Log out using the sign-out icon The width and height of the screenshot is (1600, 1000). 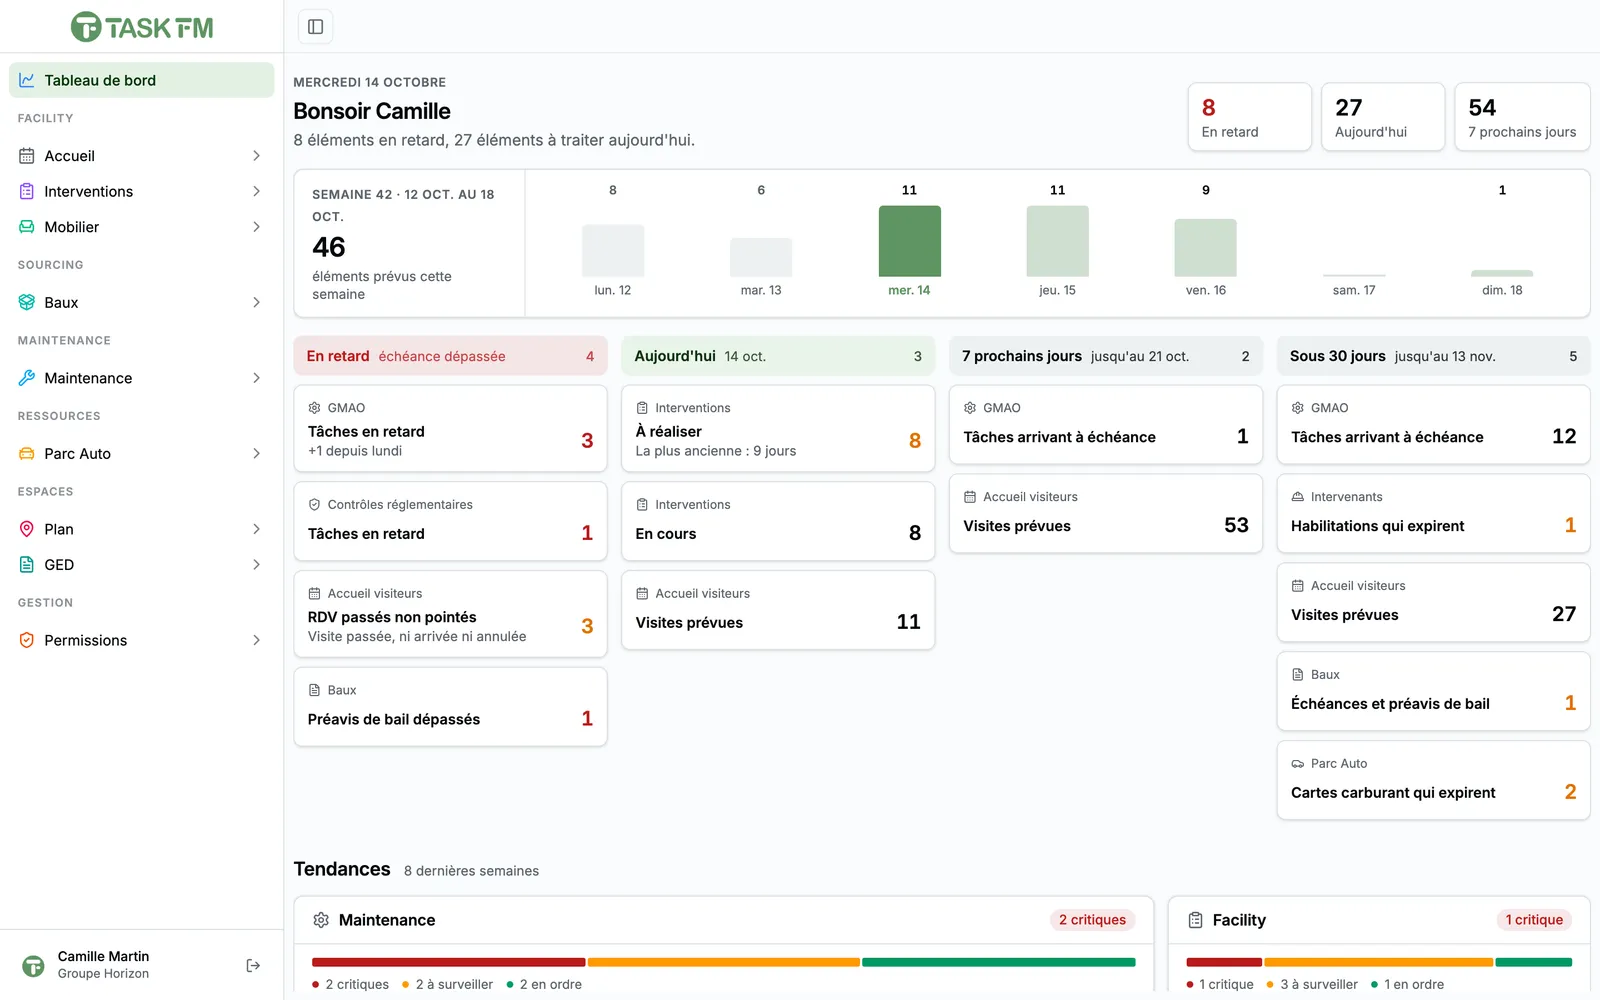tap(253, 965)
